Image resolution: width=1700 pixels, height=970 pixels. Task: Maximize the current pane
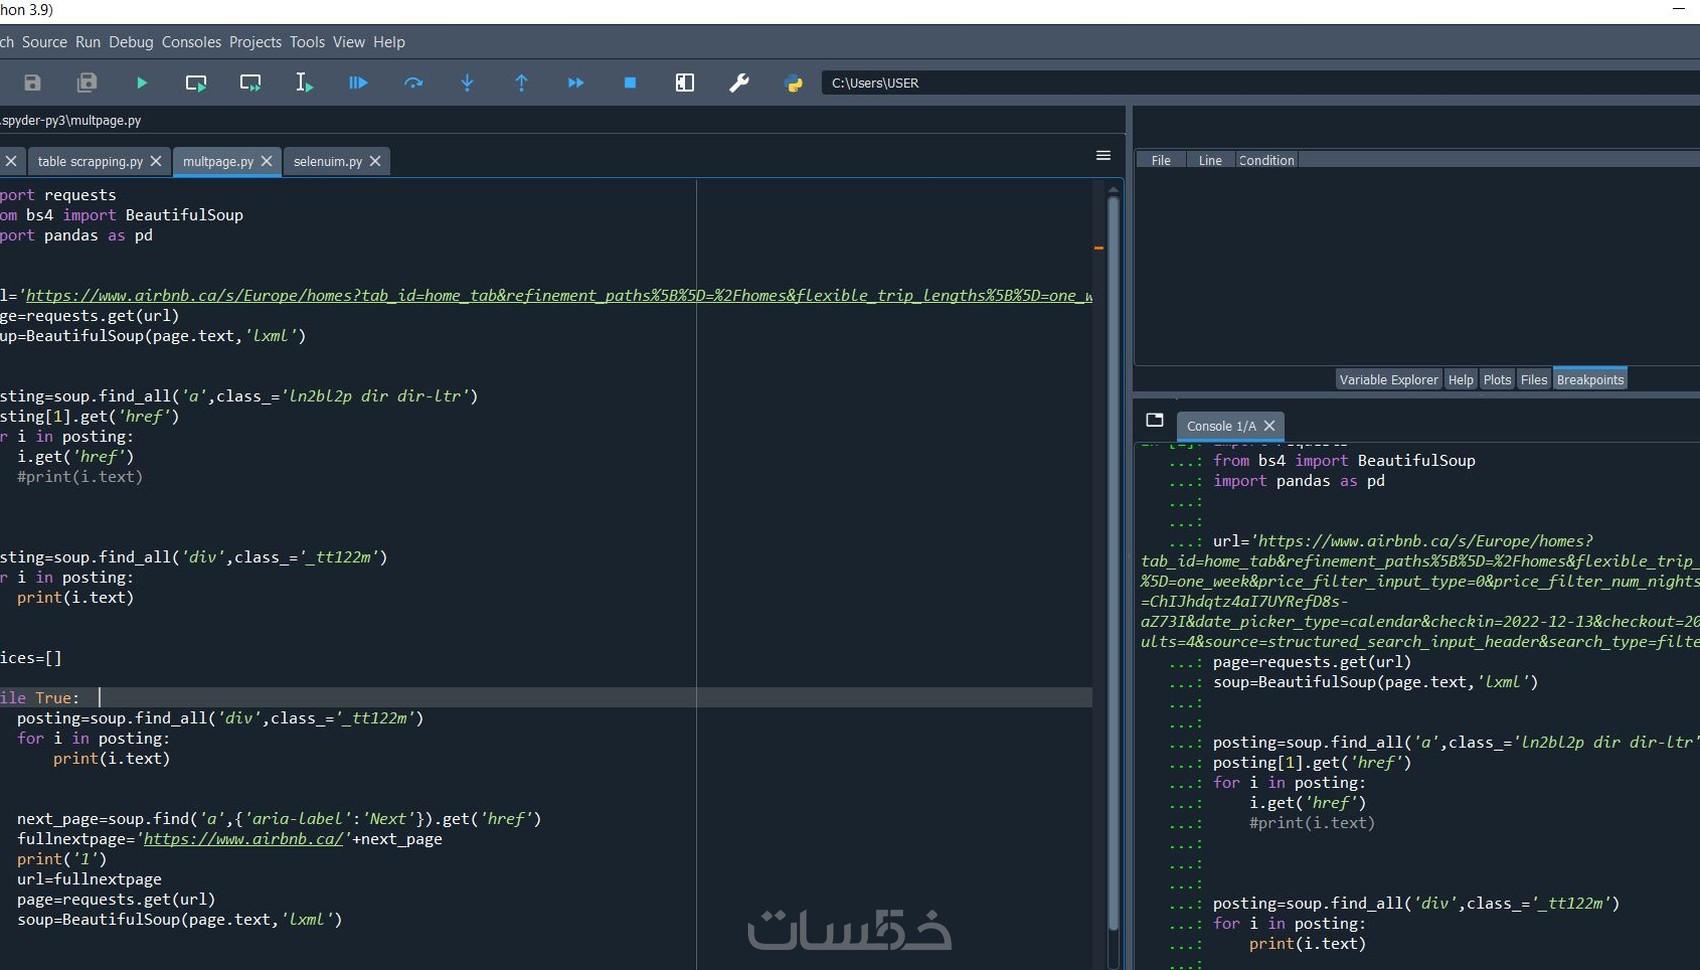[x=685, y=83]
